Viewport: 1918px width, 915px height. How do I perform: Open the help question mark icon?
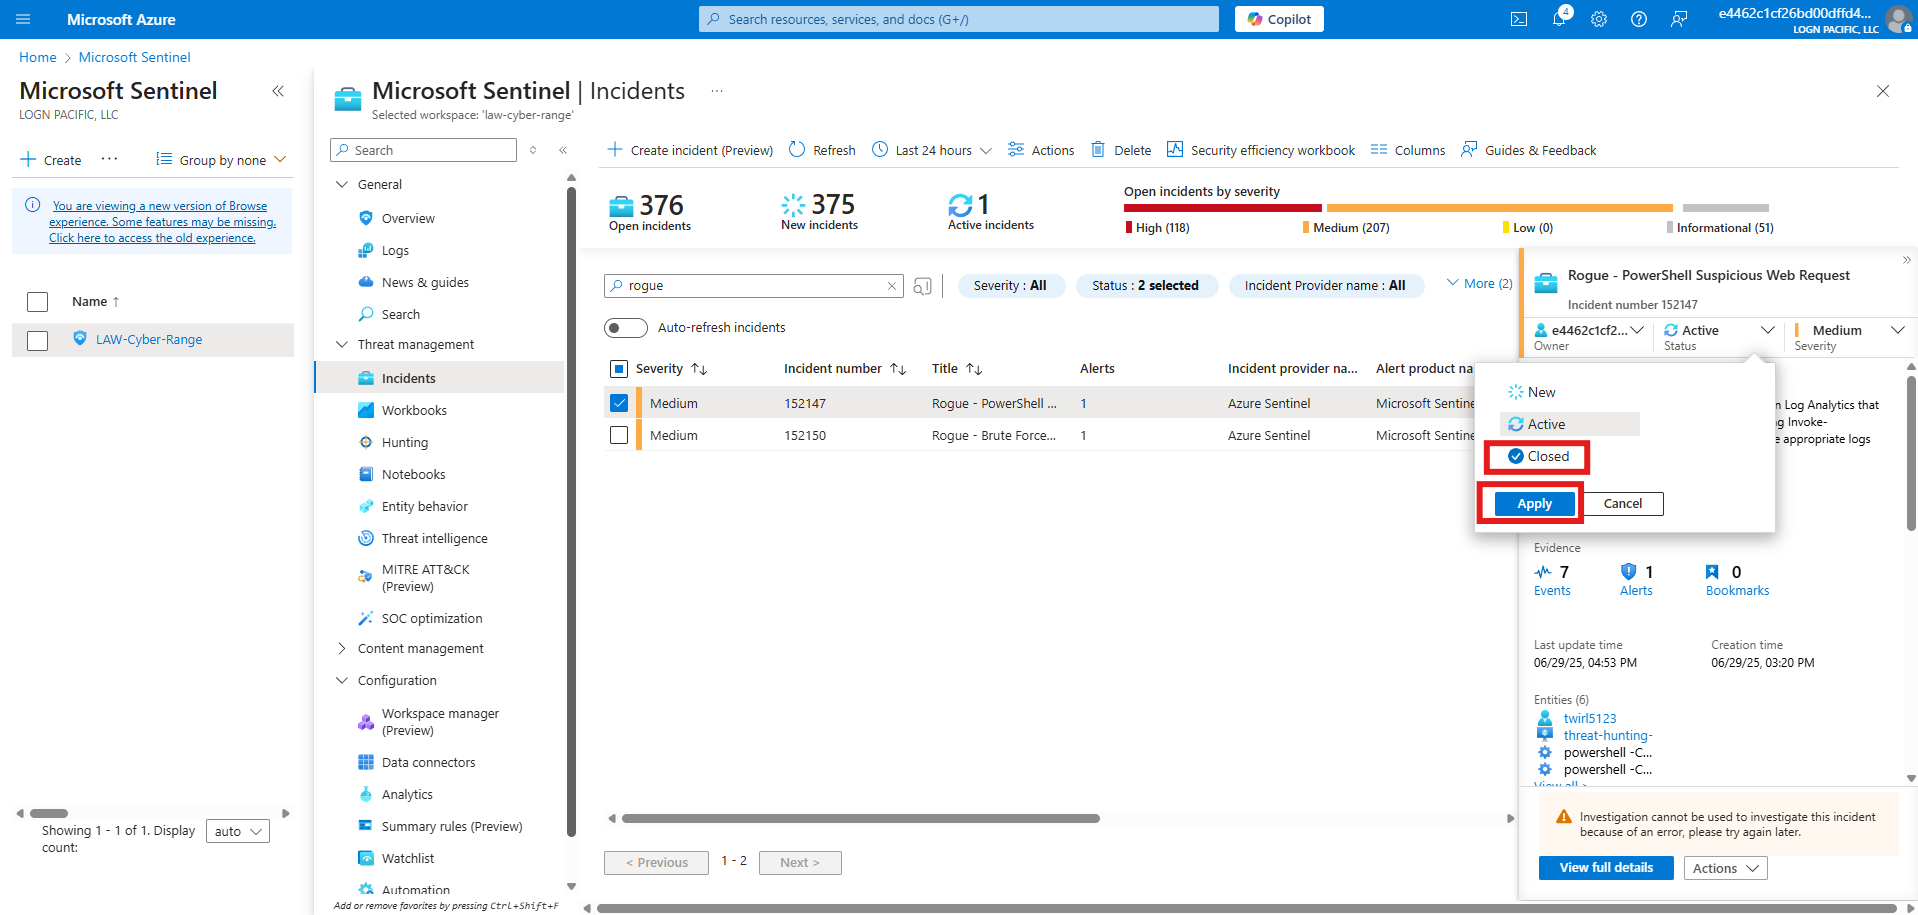(1639, 19)
